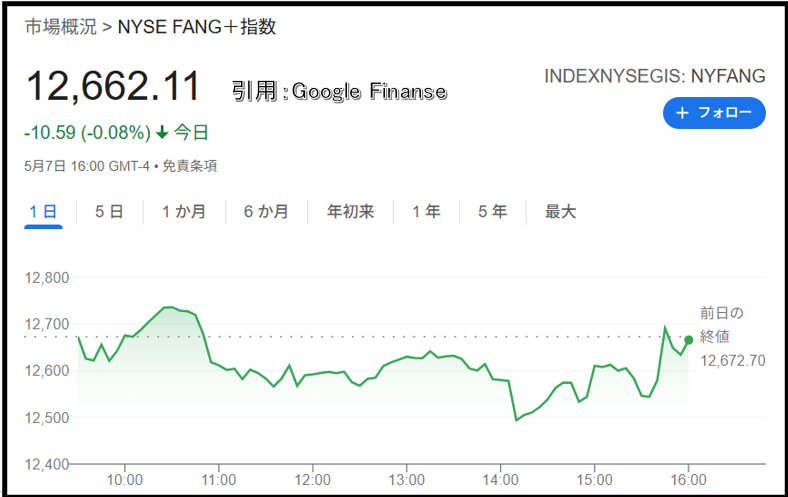
Task: Switch to the 5年 range
Action: click(x=492, y=212)
